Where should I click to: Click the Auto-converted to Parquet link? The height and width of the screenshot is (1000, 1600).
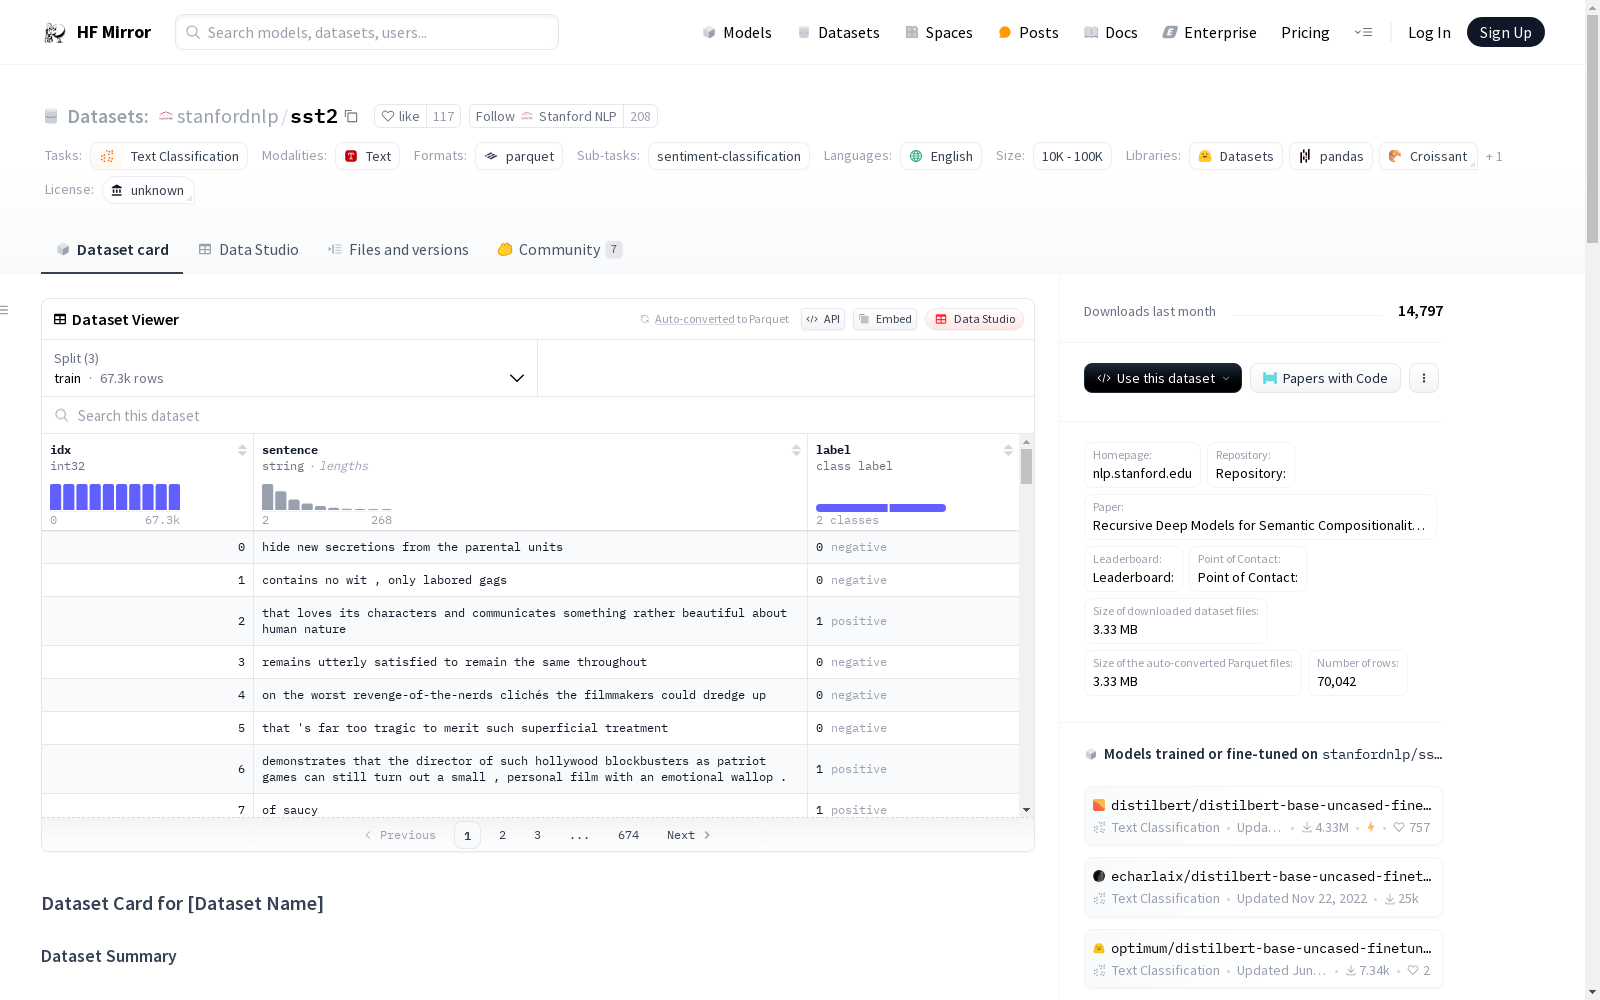point(721,319)
